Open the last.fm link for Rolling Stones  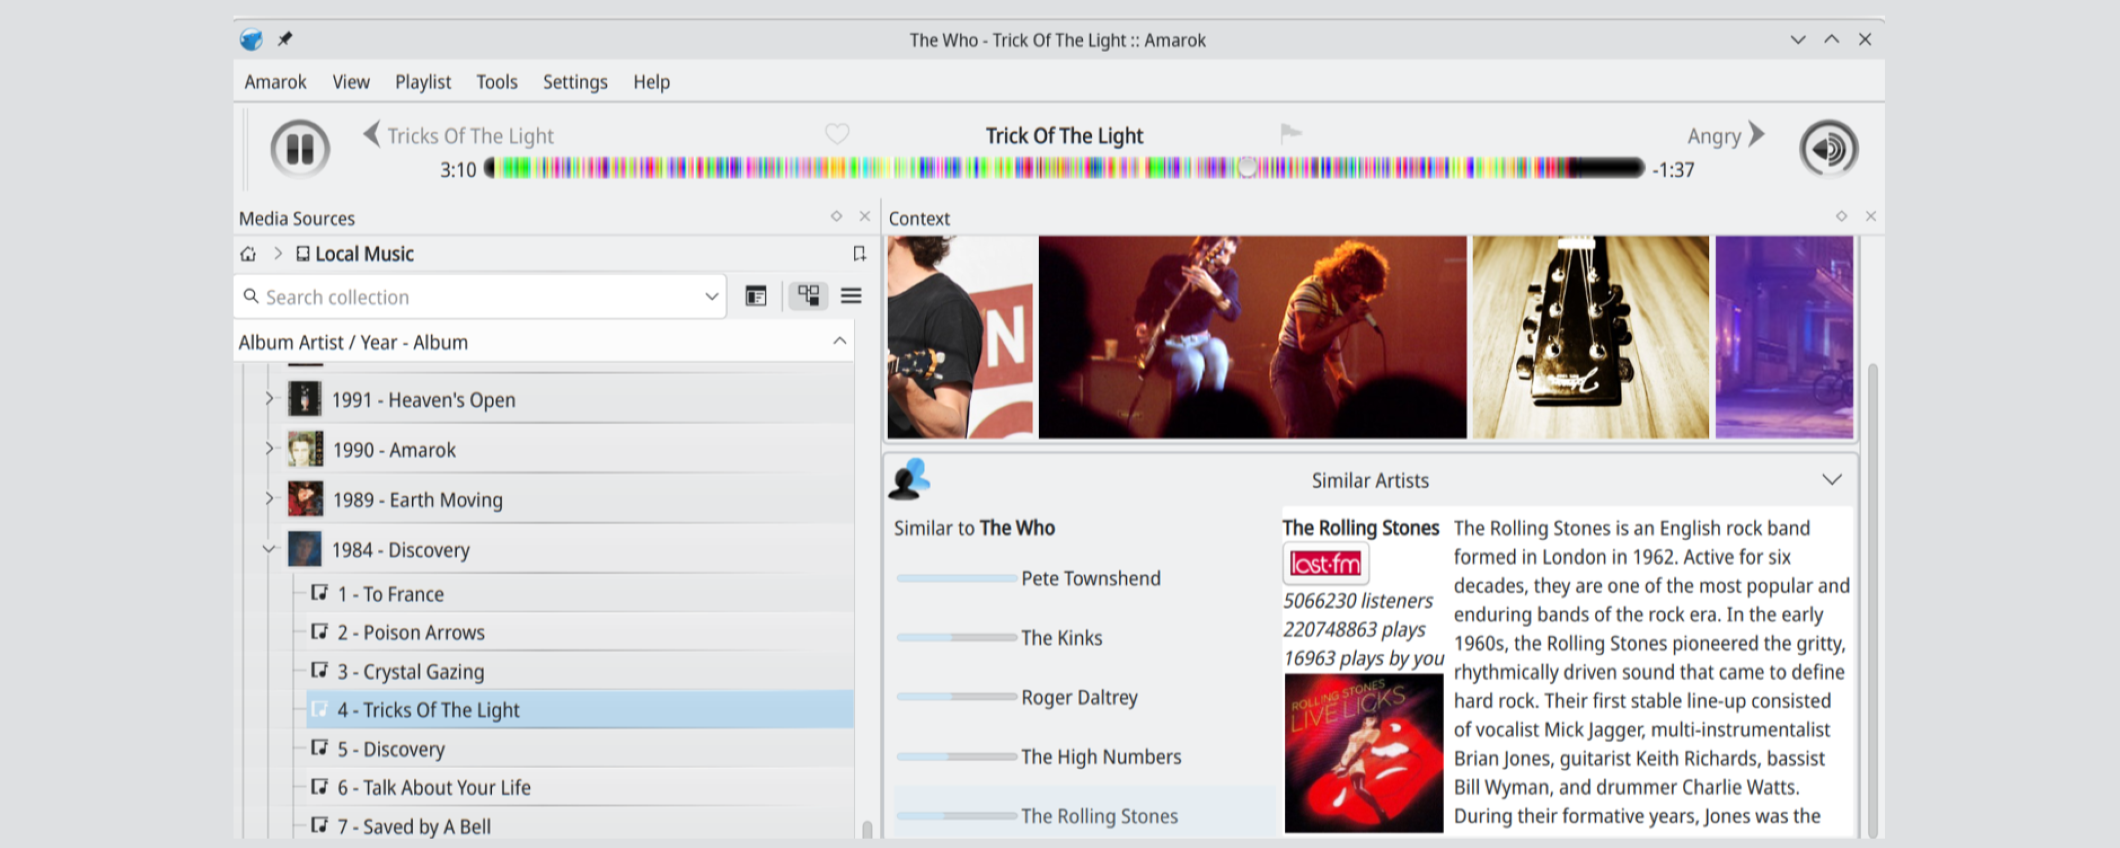coord(1325,564)
